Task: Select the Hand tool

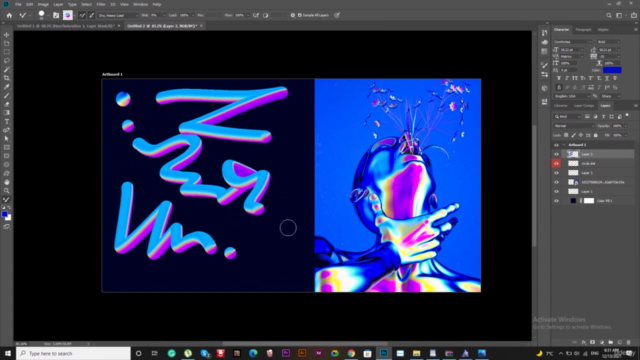Action: (x=7, y=182)
